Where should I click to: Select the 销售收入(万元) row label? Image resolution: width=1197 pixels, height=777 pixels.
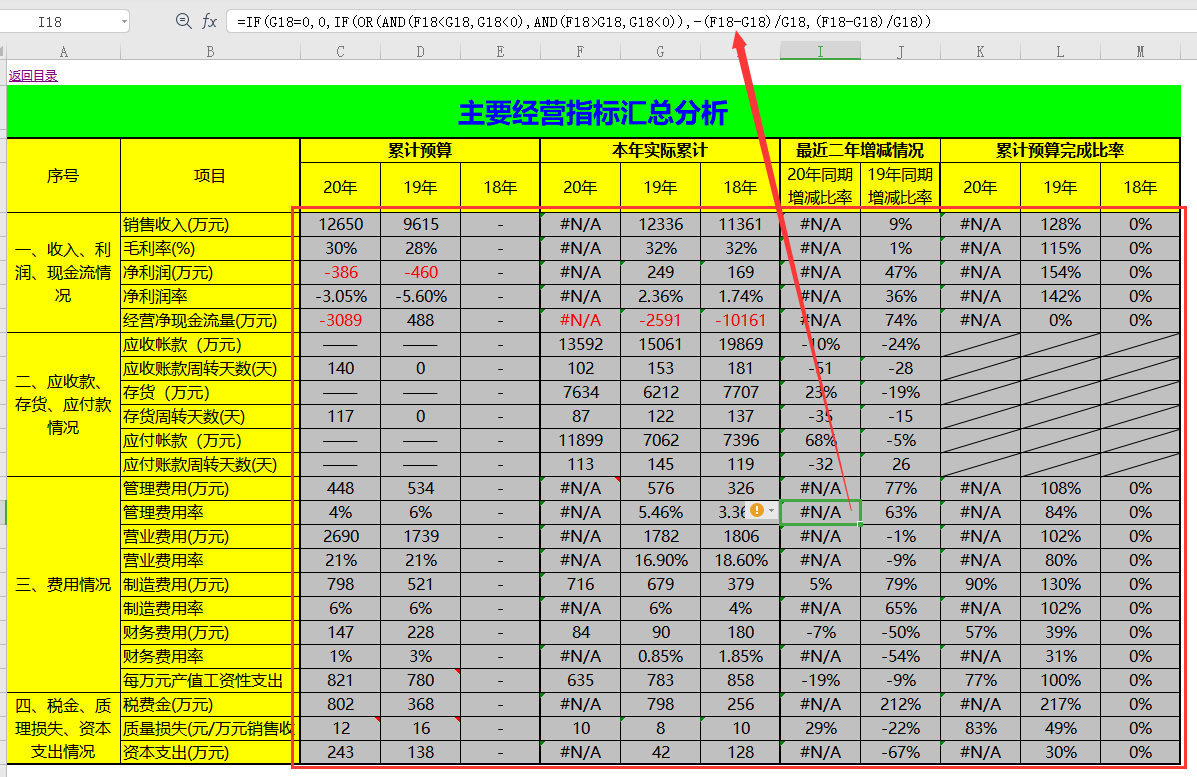[210, 224]
